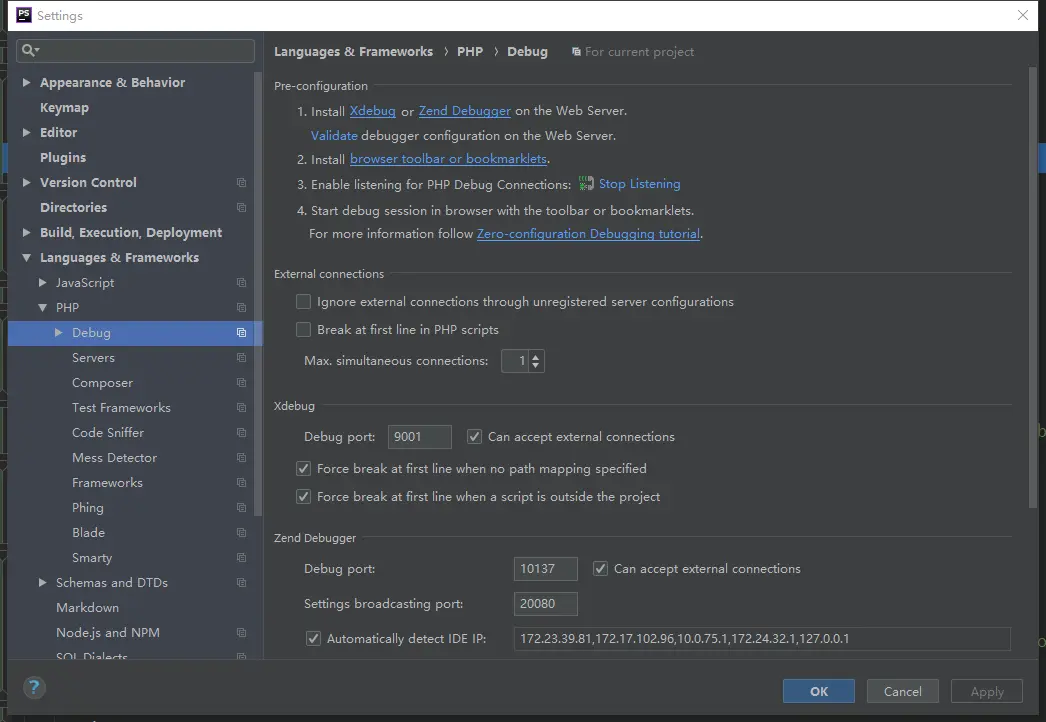This screenshot has height=722, width=1046.
Task: Collapse the PHP node
Action: (43, 308)
